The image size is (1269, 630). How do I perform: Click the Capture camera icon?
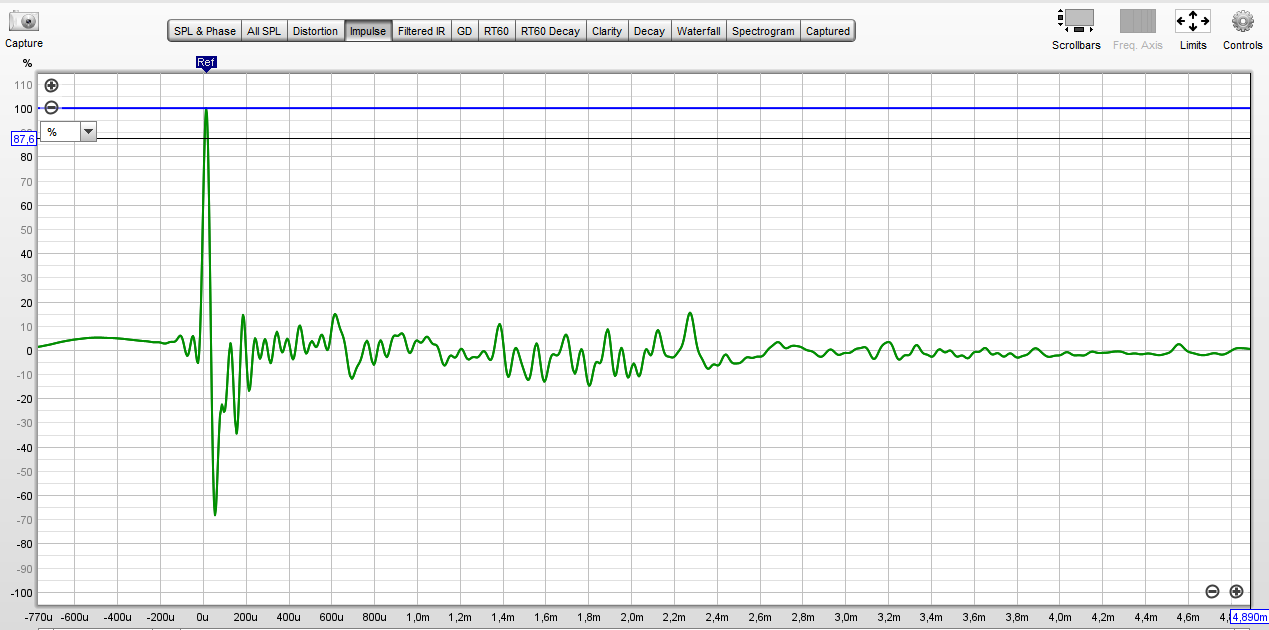(24, 21)
